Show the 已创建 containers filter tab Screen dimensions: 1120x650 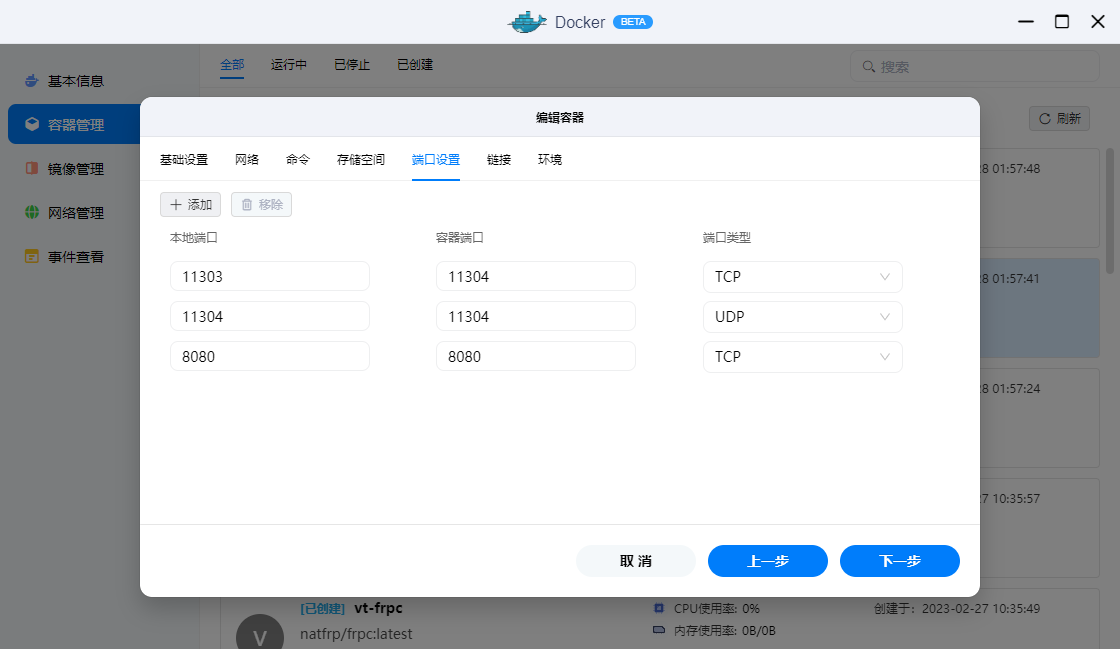tap(415, 64)
